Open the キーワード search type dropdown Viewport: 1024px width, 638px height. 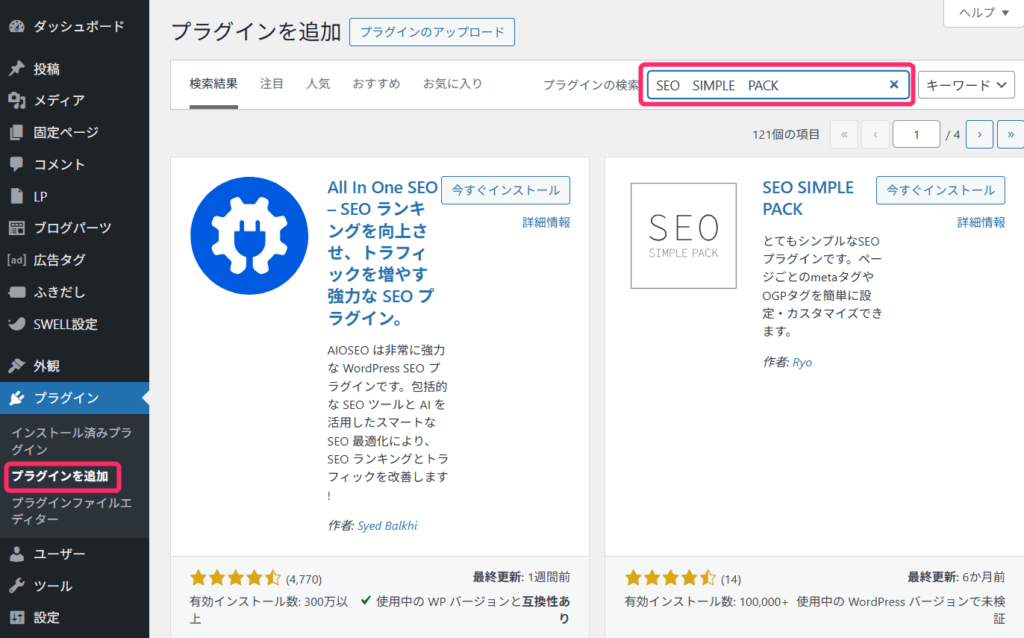pos(966,85)
